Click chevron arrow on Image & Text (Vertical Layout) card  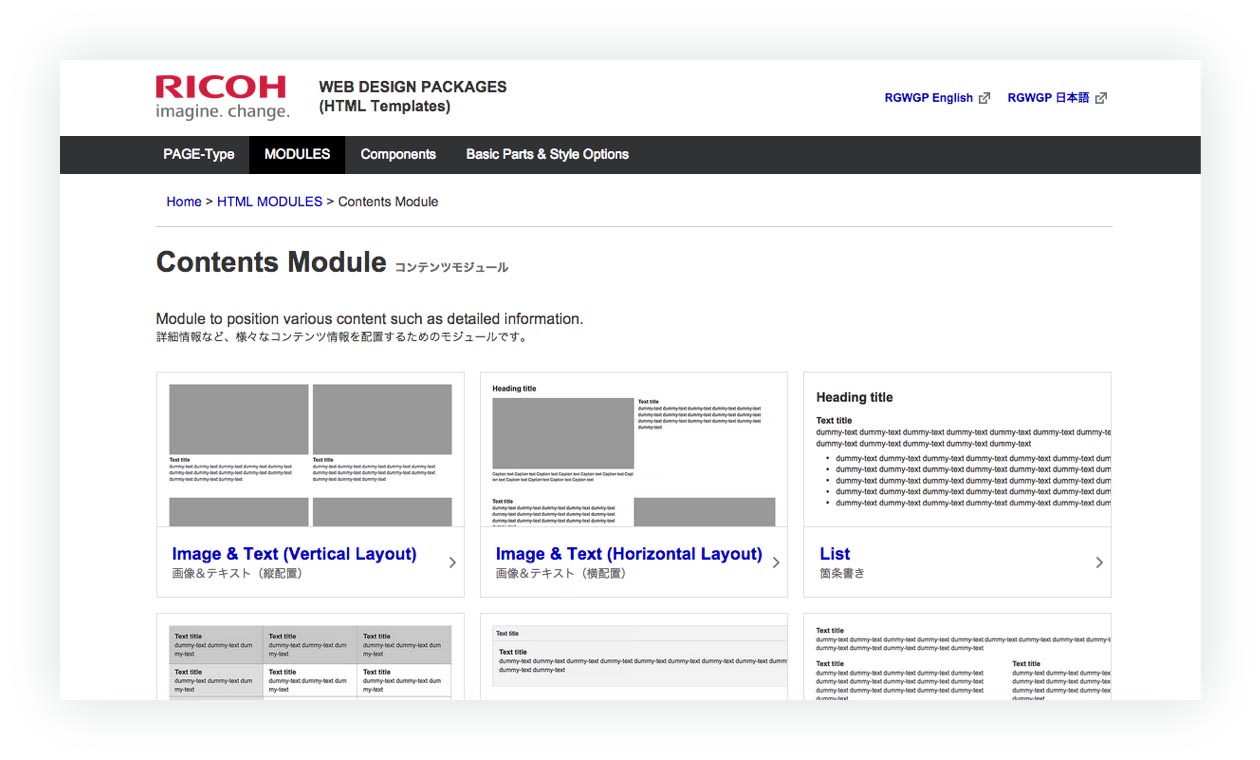pyautogui.click(x=452, y=562)
